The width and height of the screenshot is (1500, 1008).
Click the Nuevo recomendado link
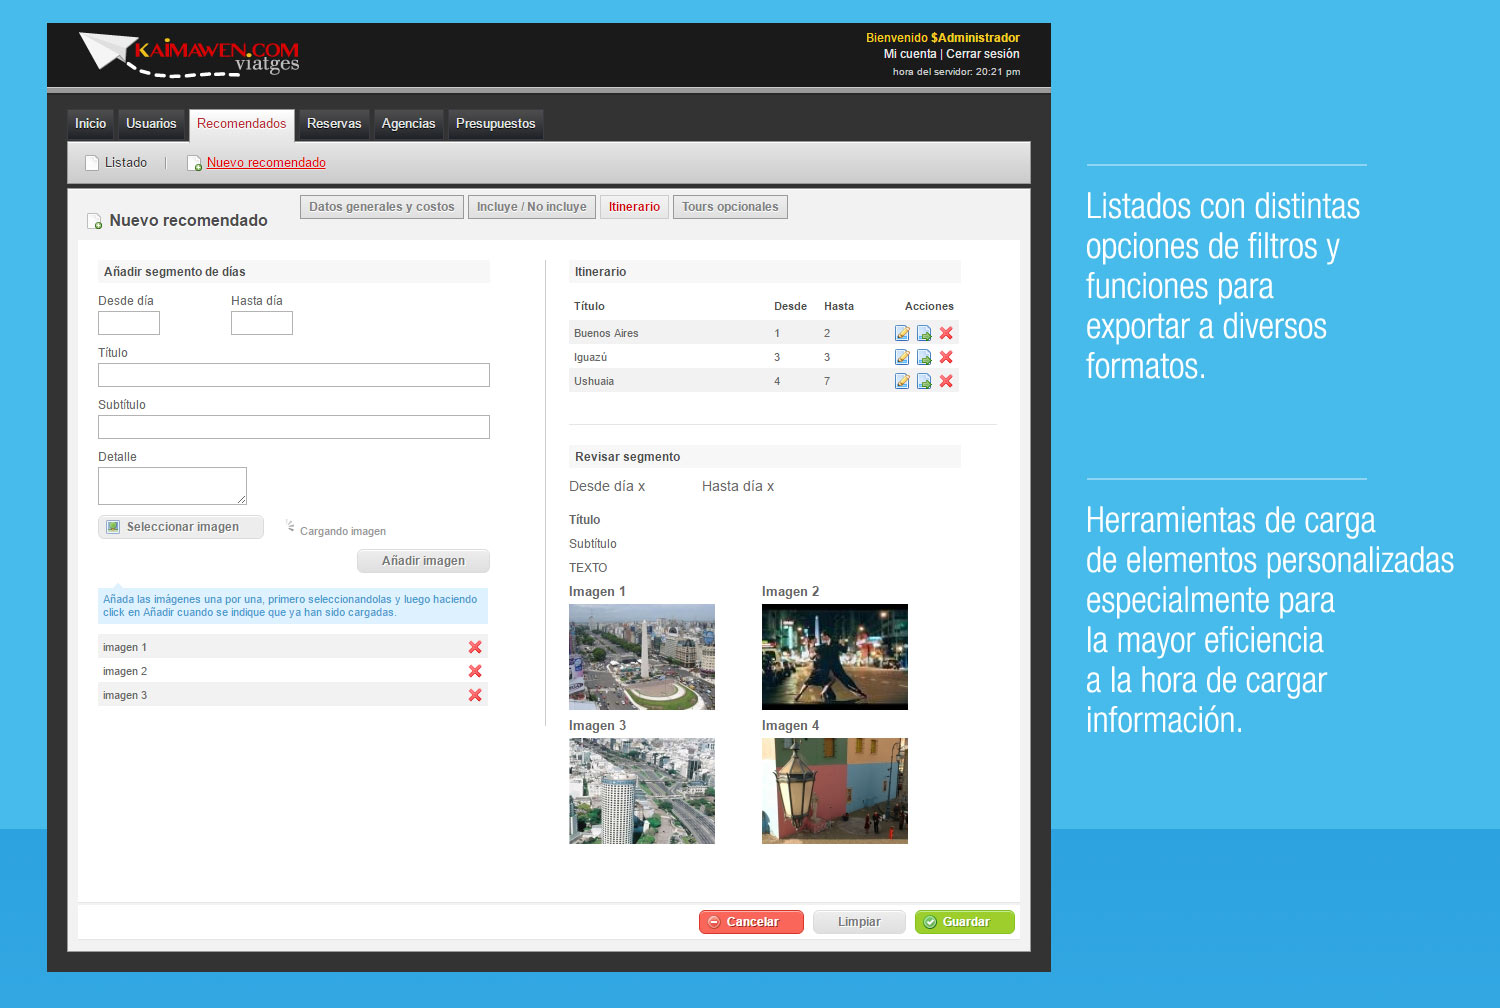coord(266,163)
